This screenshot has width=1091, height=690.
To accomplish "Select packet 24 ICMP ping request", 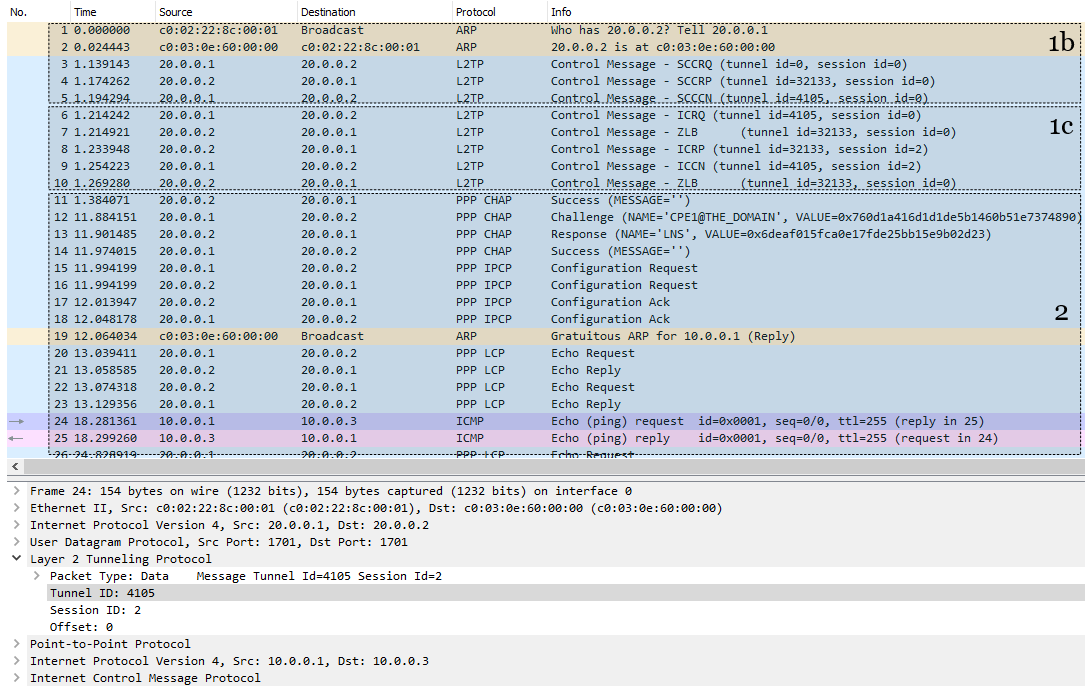I will (546, 421).
